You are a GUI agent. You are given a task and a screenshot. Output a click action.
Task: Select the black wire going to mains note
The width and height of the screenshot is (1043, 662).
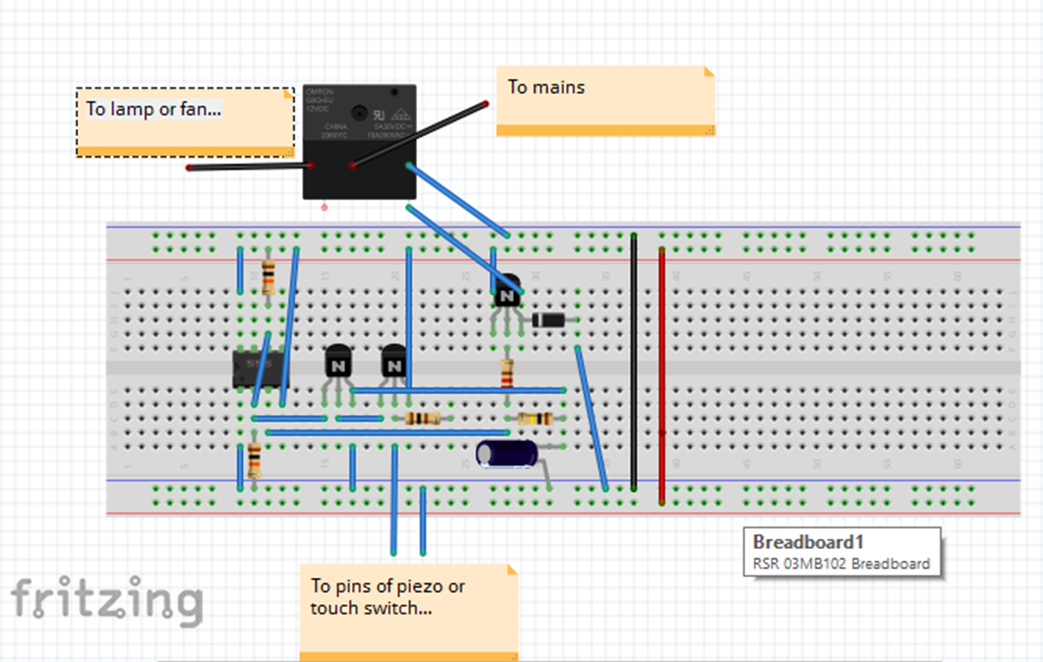[x=419, y=134]
